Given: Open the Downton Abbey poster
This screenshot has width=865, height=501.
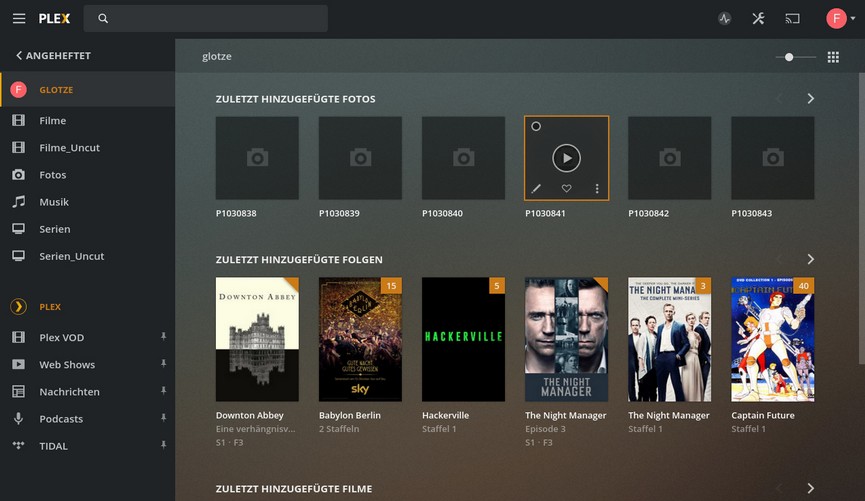Looking at the screenshot, I should (x=257, y=339).
